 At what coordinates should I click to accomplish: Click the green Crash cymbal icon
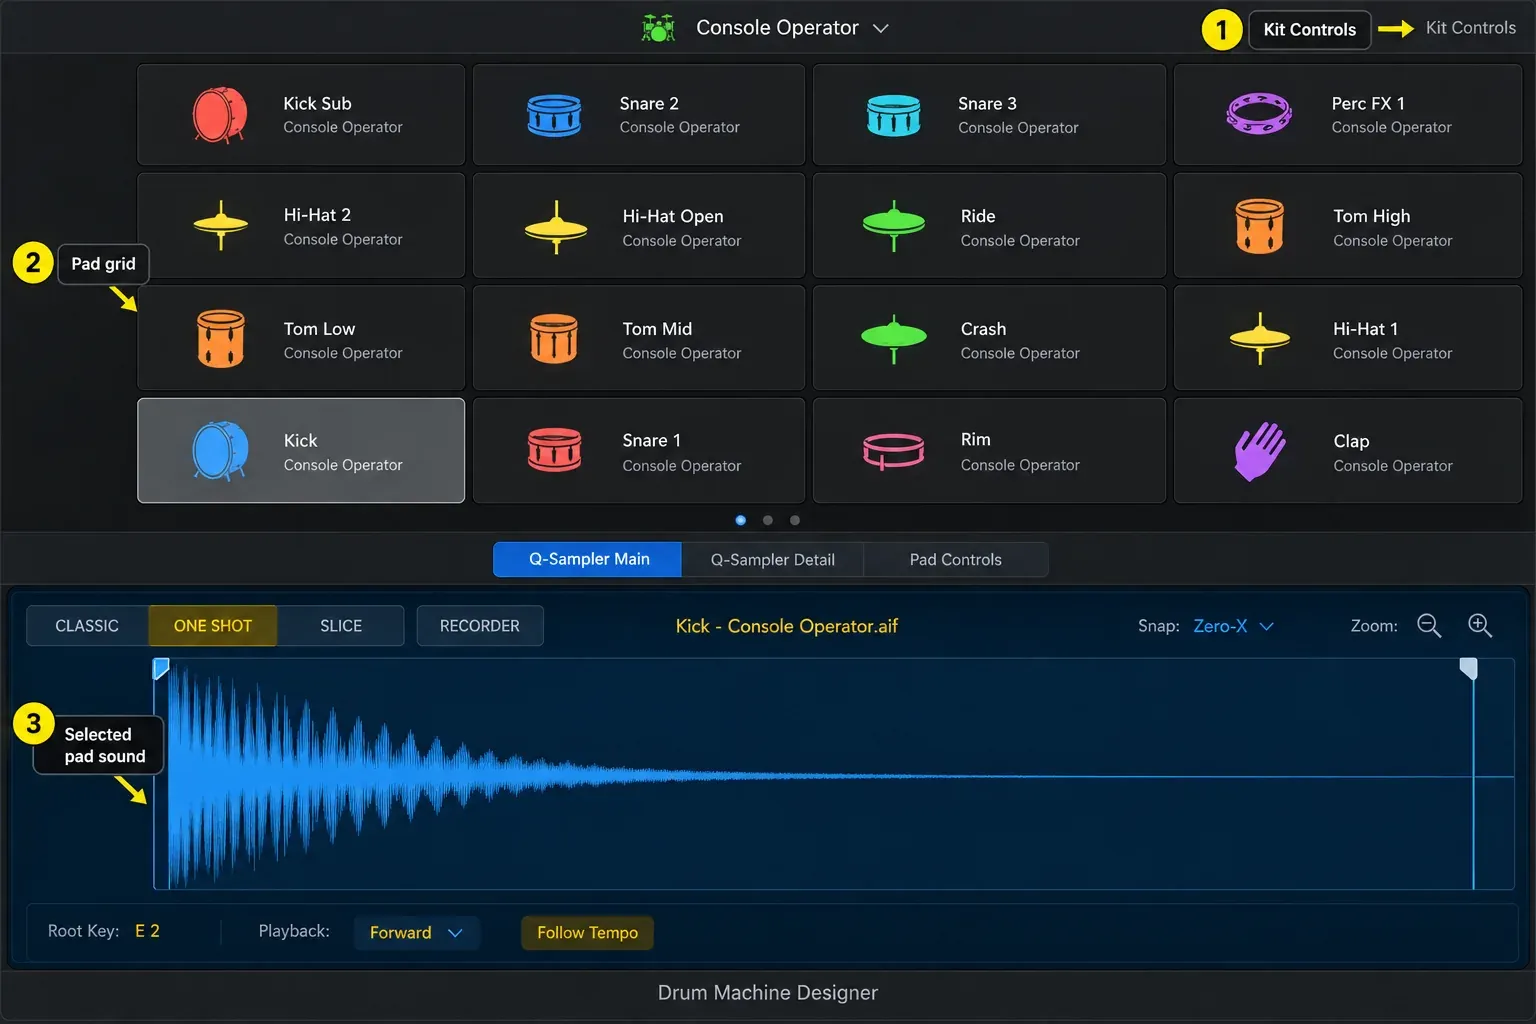click(894, 340)
